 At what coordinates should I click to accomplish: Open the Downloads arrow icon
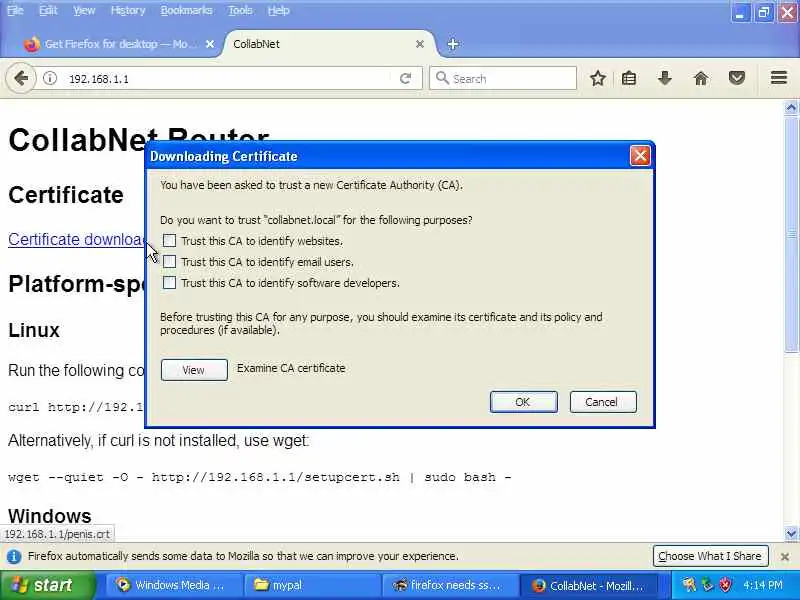(664, 79)
